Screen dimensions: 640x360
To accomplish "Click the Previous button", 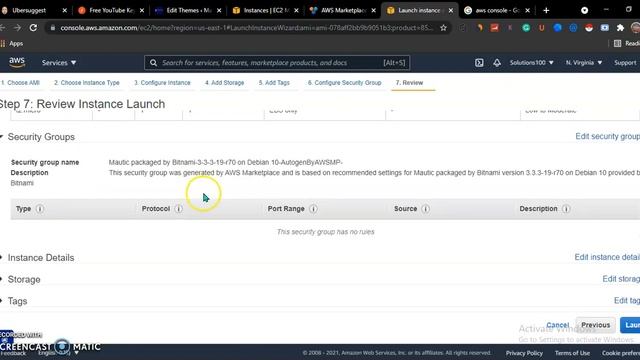I will point(596,325).
